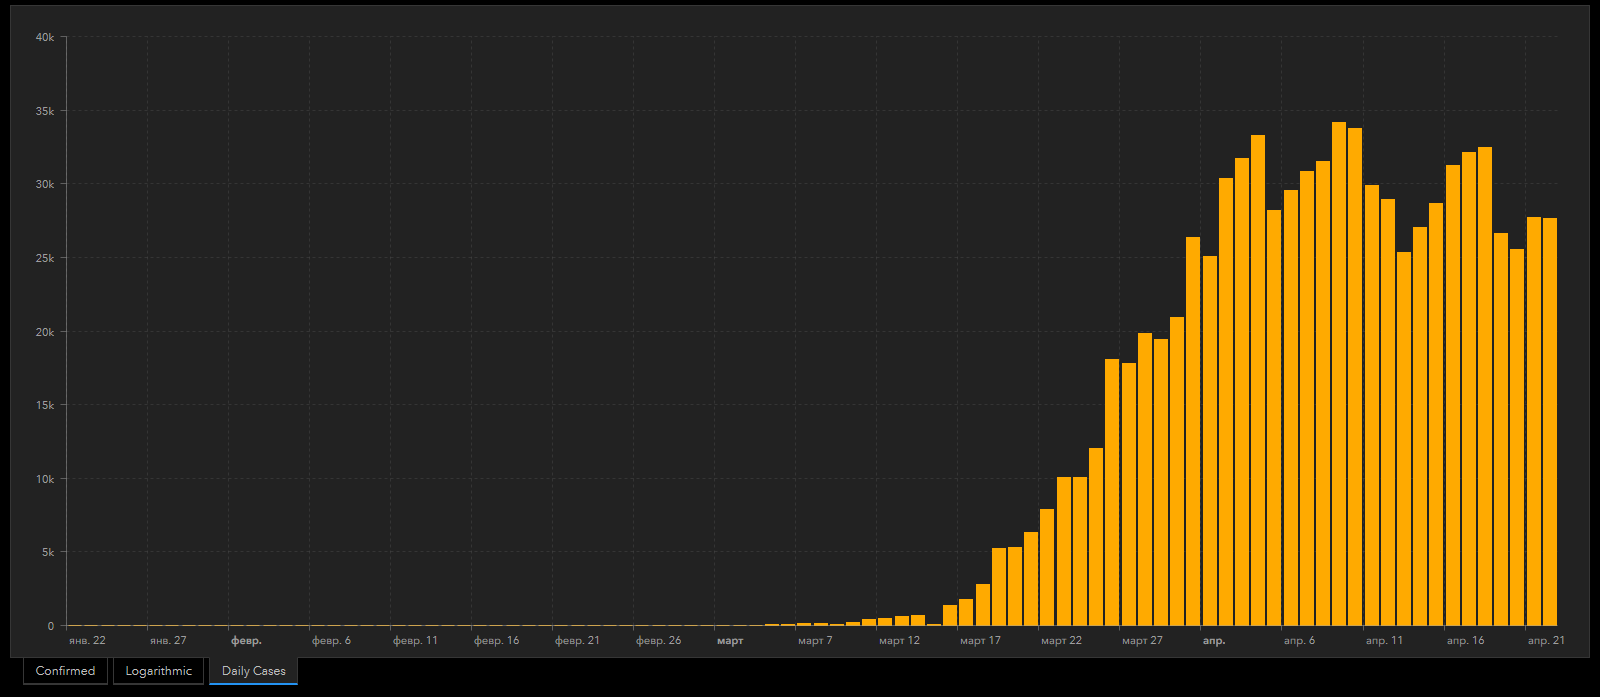
Task: Click the 5k y-axis label
Action: [48, 552]
